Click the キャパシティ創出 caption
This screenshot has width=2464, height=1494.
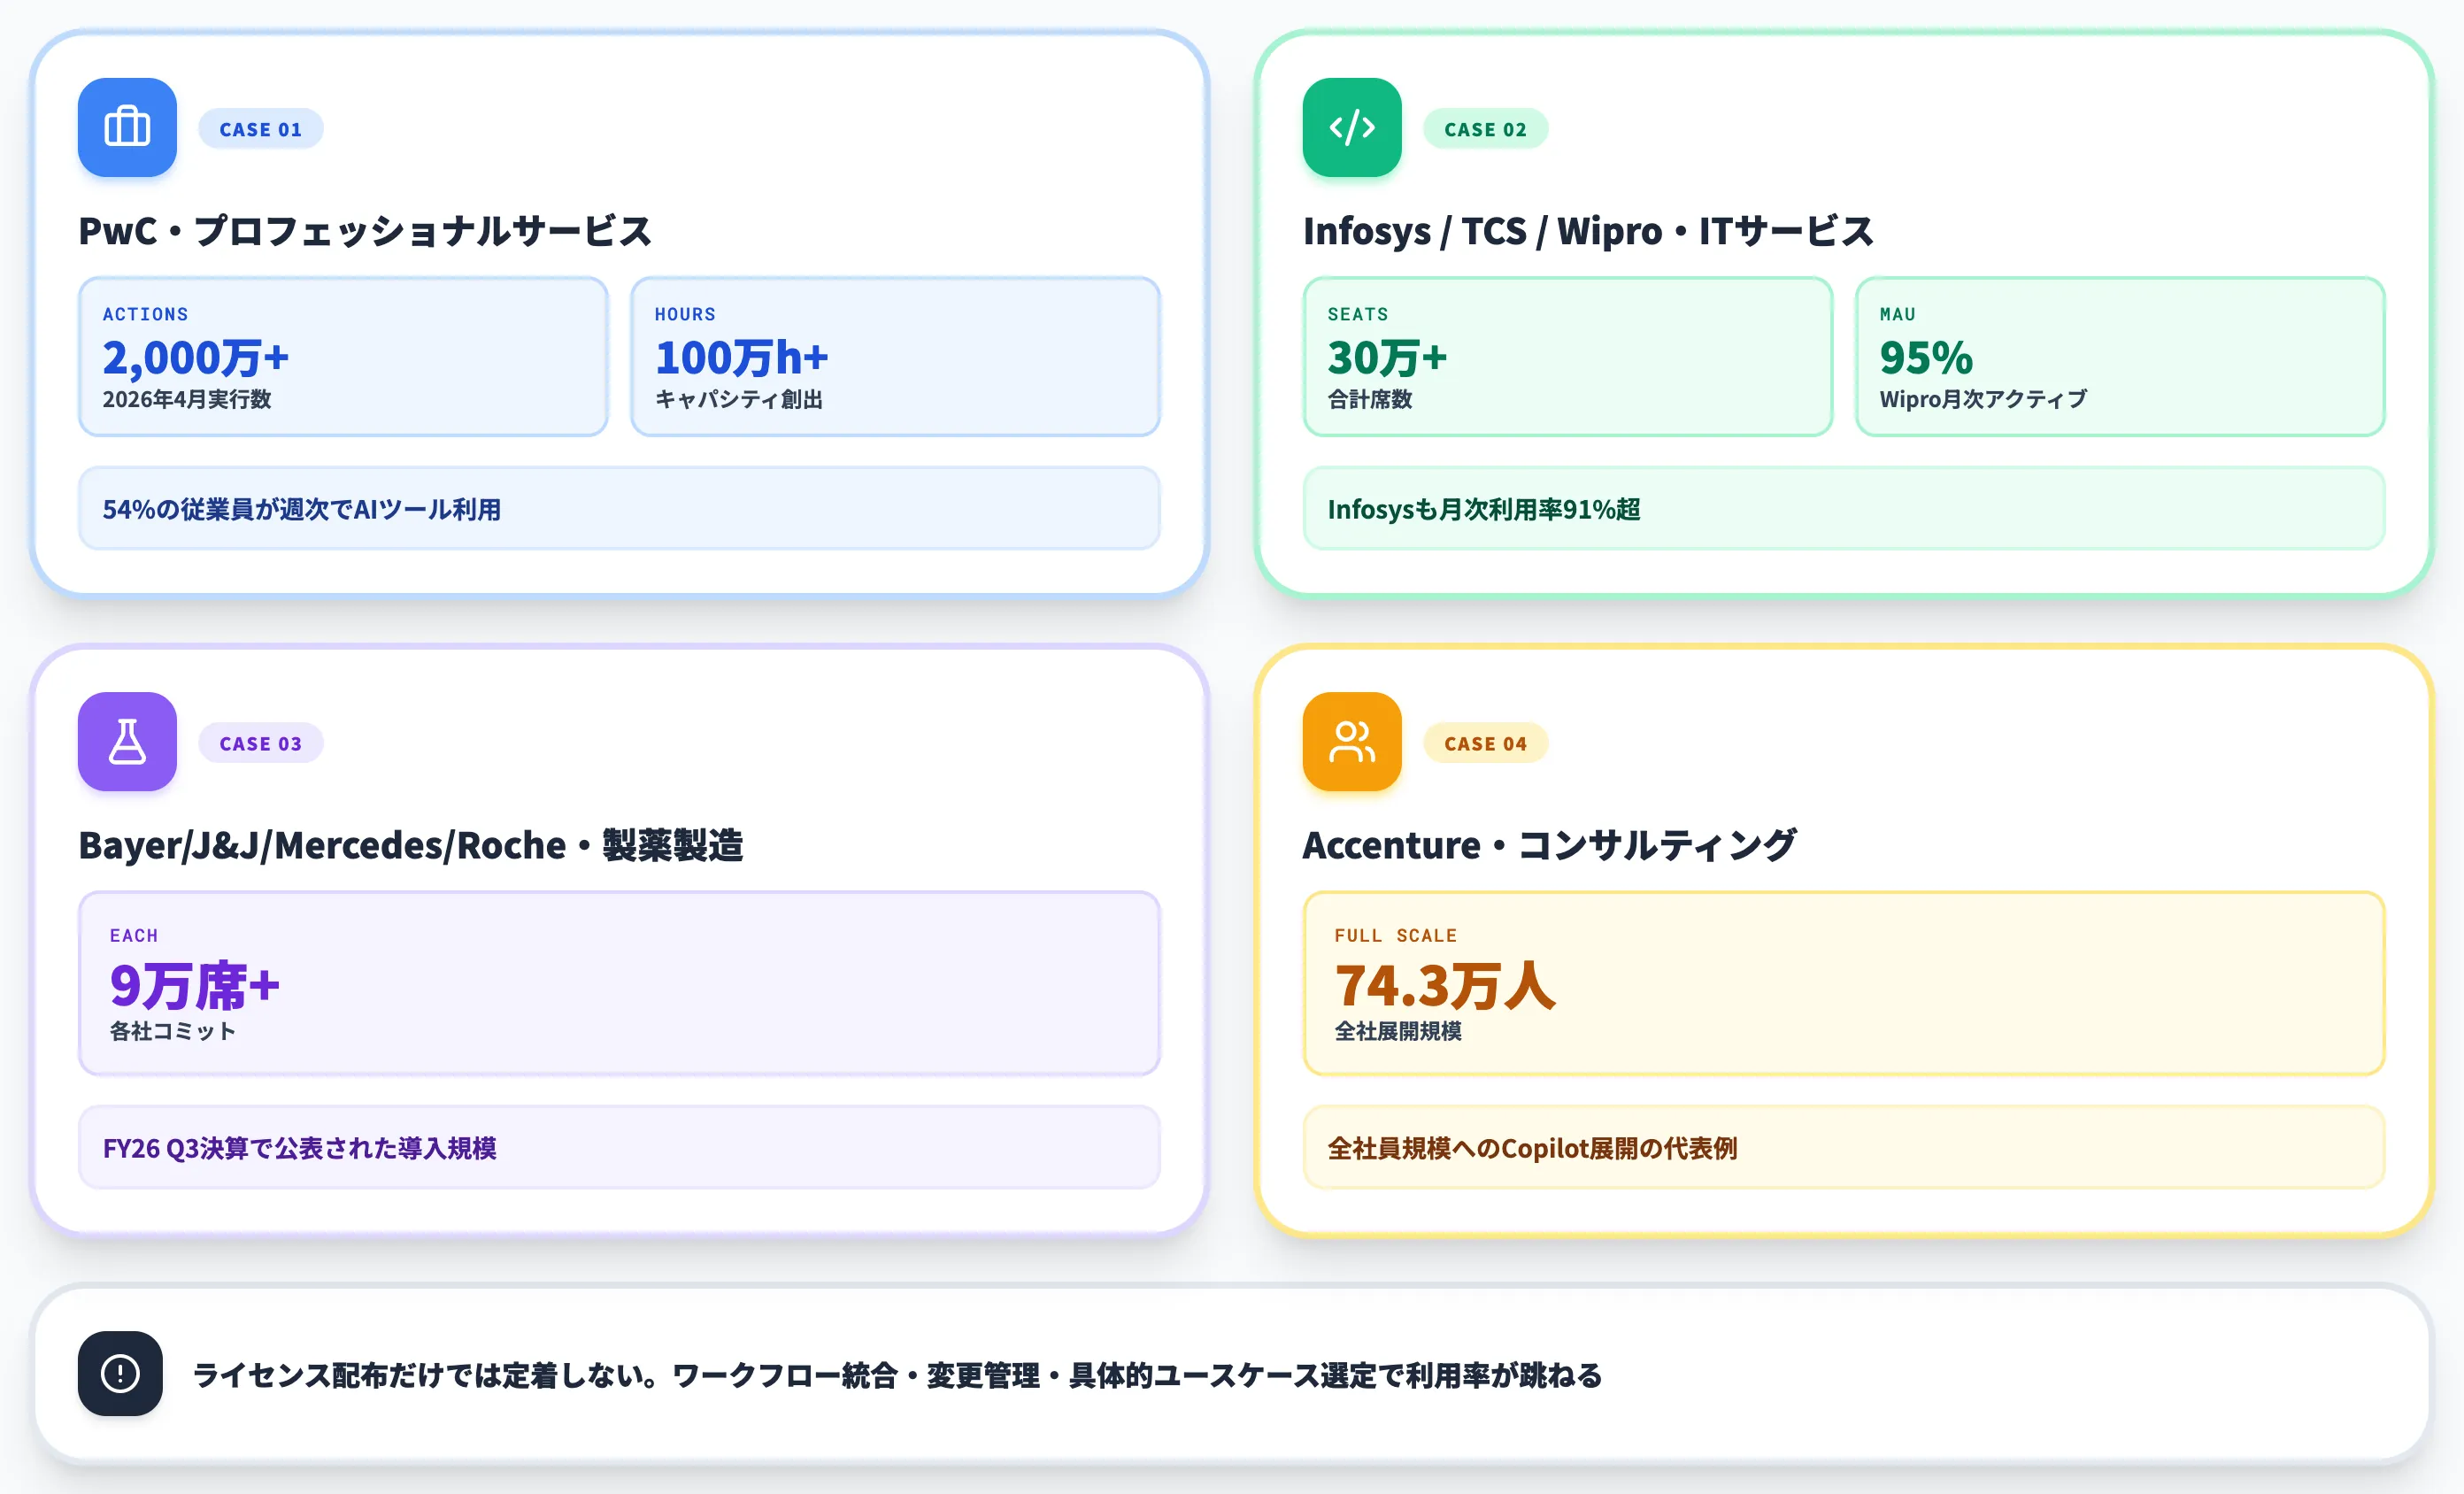pos(739,399)
